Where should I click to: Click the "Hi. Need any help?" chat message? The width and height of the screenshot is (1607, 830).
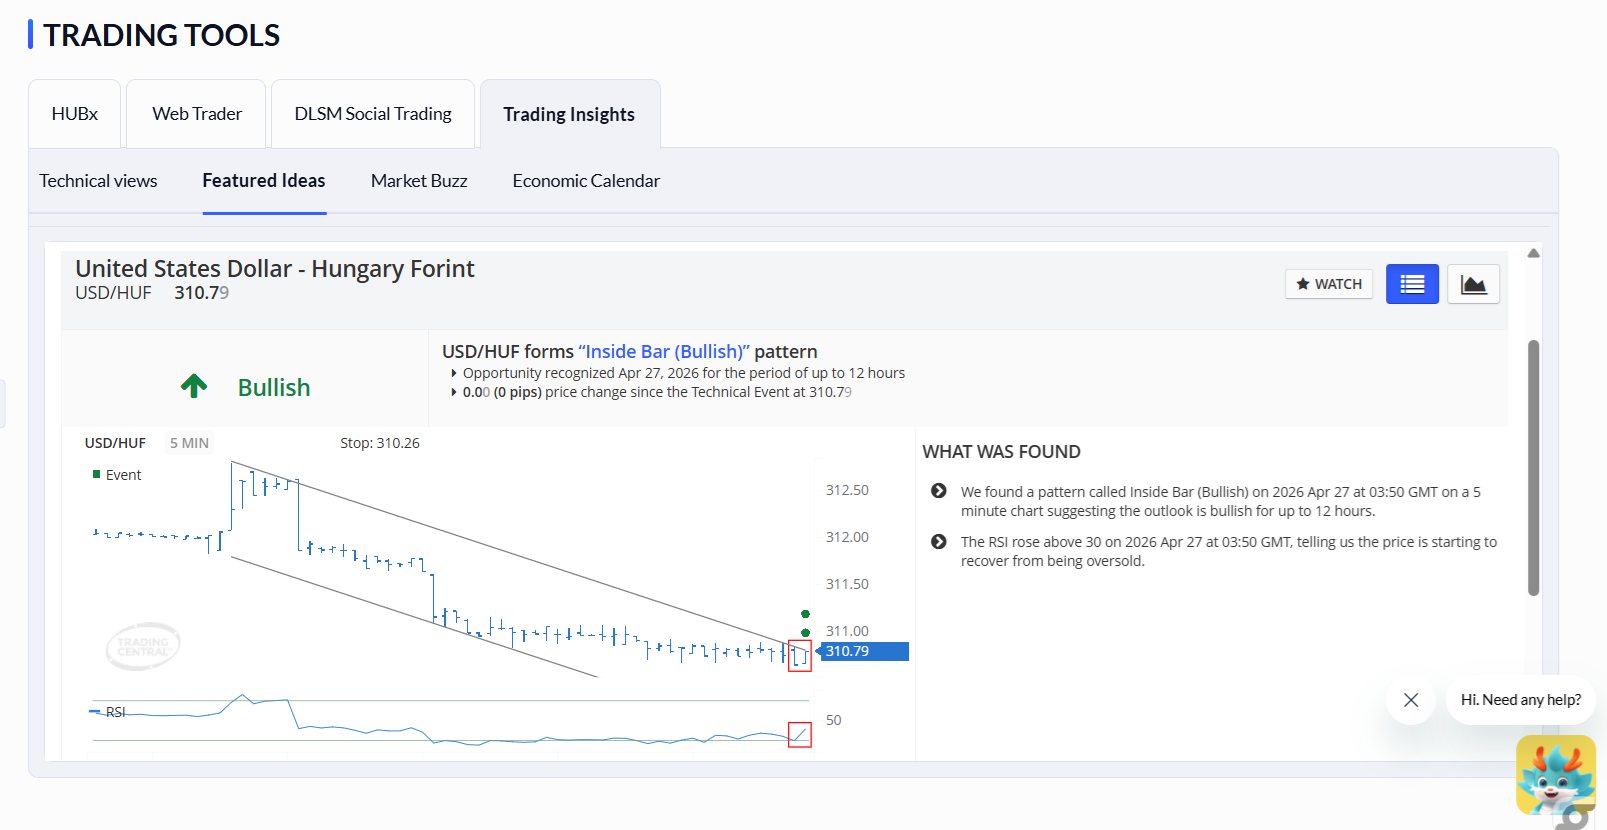(x=1521, y=700)
